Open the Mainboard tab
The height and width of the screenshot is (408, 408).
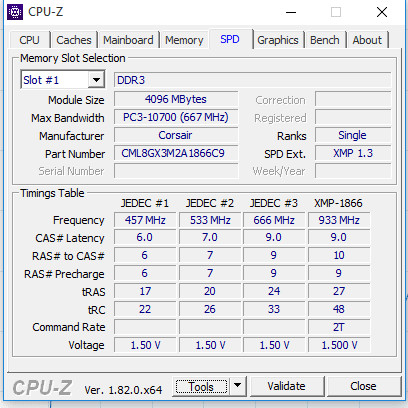[128, 40]
